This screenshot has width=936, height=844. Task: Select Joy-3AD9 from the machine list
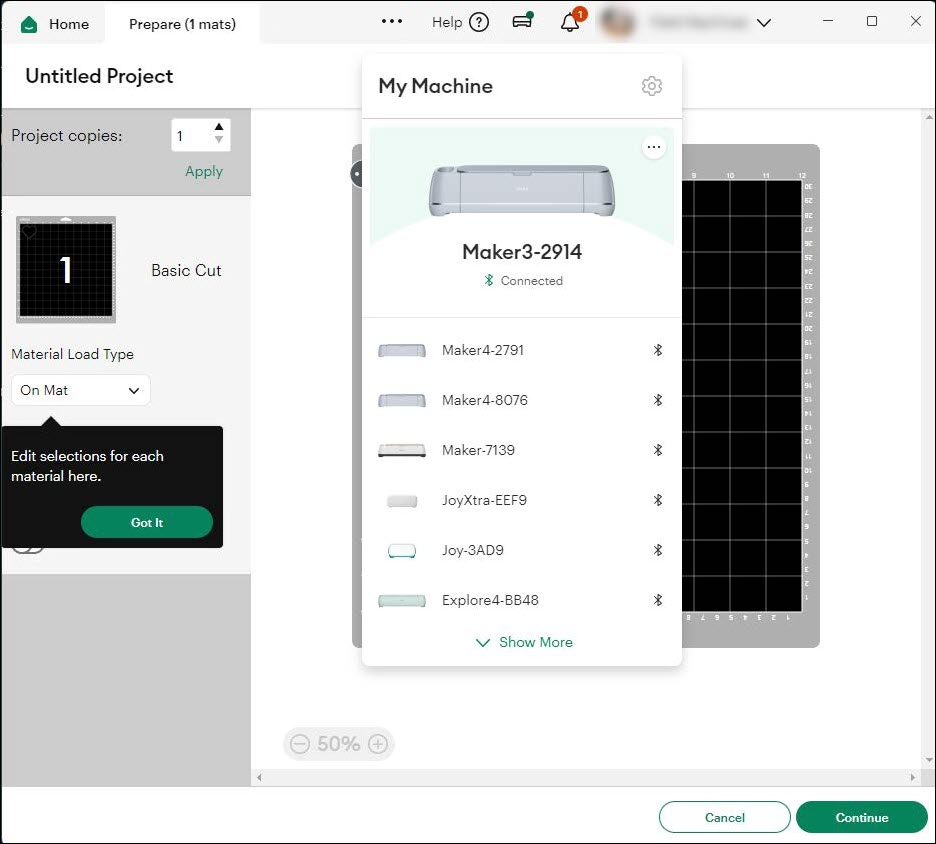point(521,550)
